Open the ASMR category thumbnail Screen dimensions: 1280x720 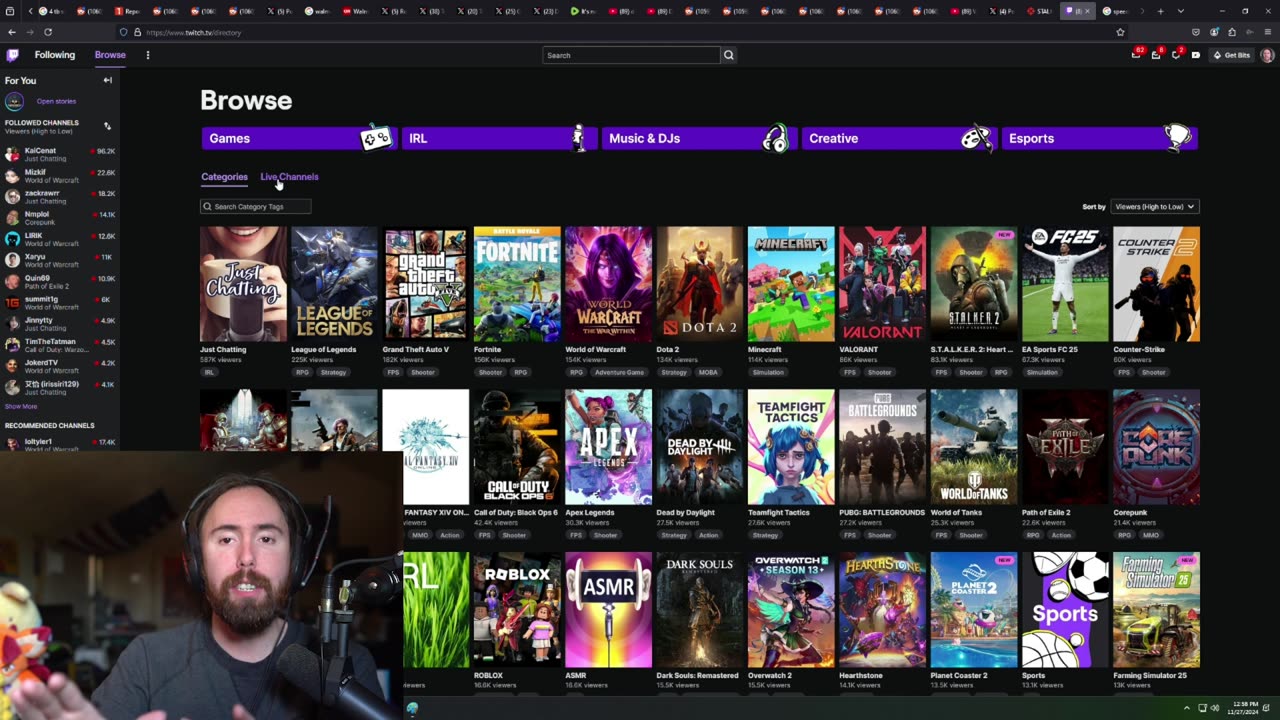608,610
